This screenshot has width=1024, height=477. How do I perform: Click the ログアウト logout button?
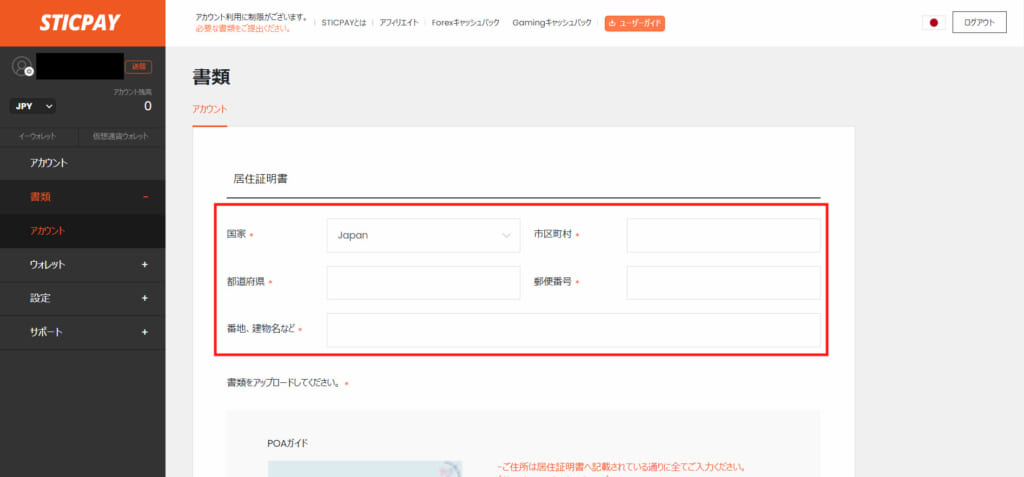click(x=979, y=22)
